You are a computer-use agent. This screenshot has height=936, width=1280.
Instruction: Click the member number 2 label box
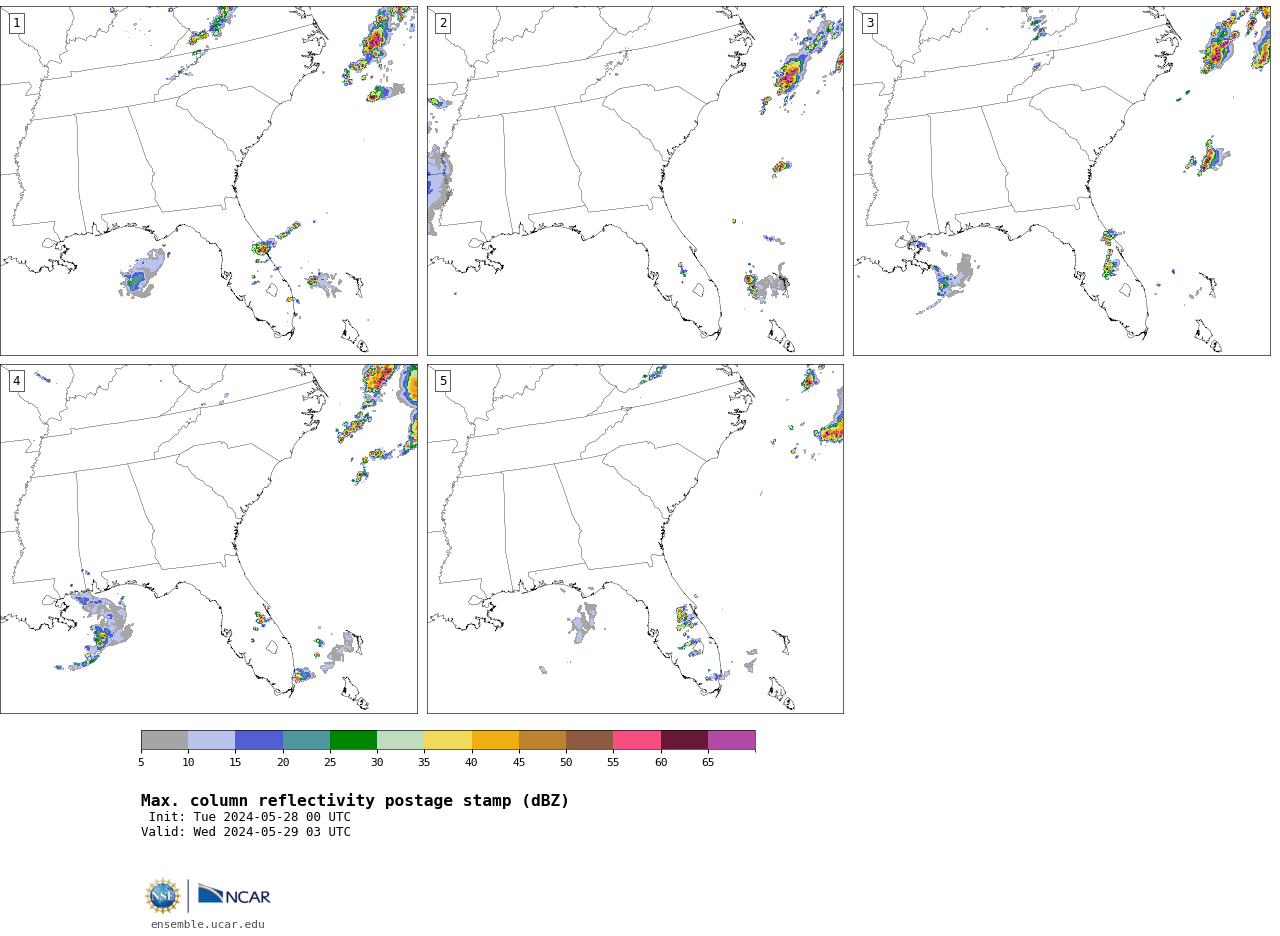point(443,23)
